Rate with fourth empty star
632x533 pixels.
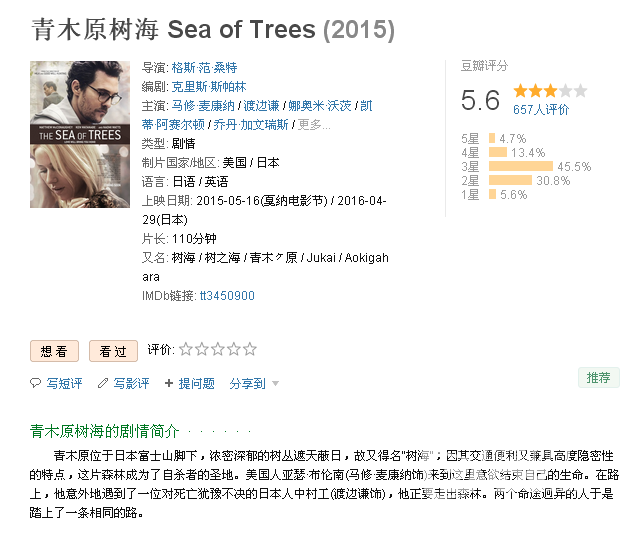[x=234, y=349]
